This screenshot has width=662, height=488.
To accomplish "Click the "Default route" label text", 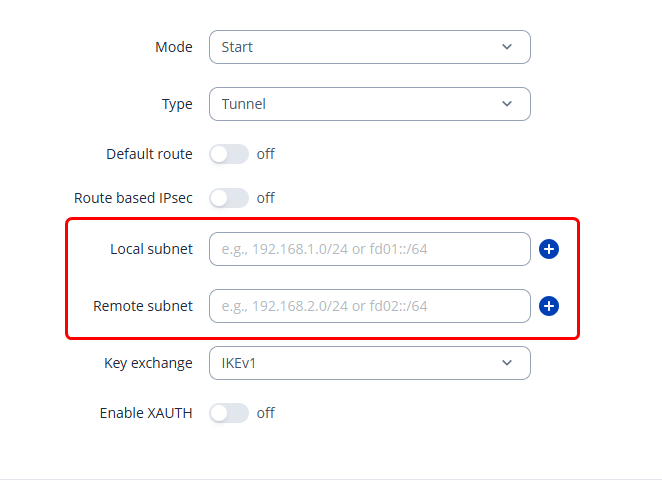I will 149,154.
